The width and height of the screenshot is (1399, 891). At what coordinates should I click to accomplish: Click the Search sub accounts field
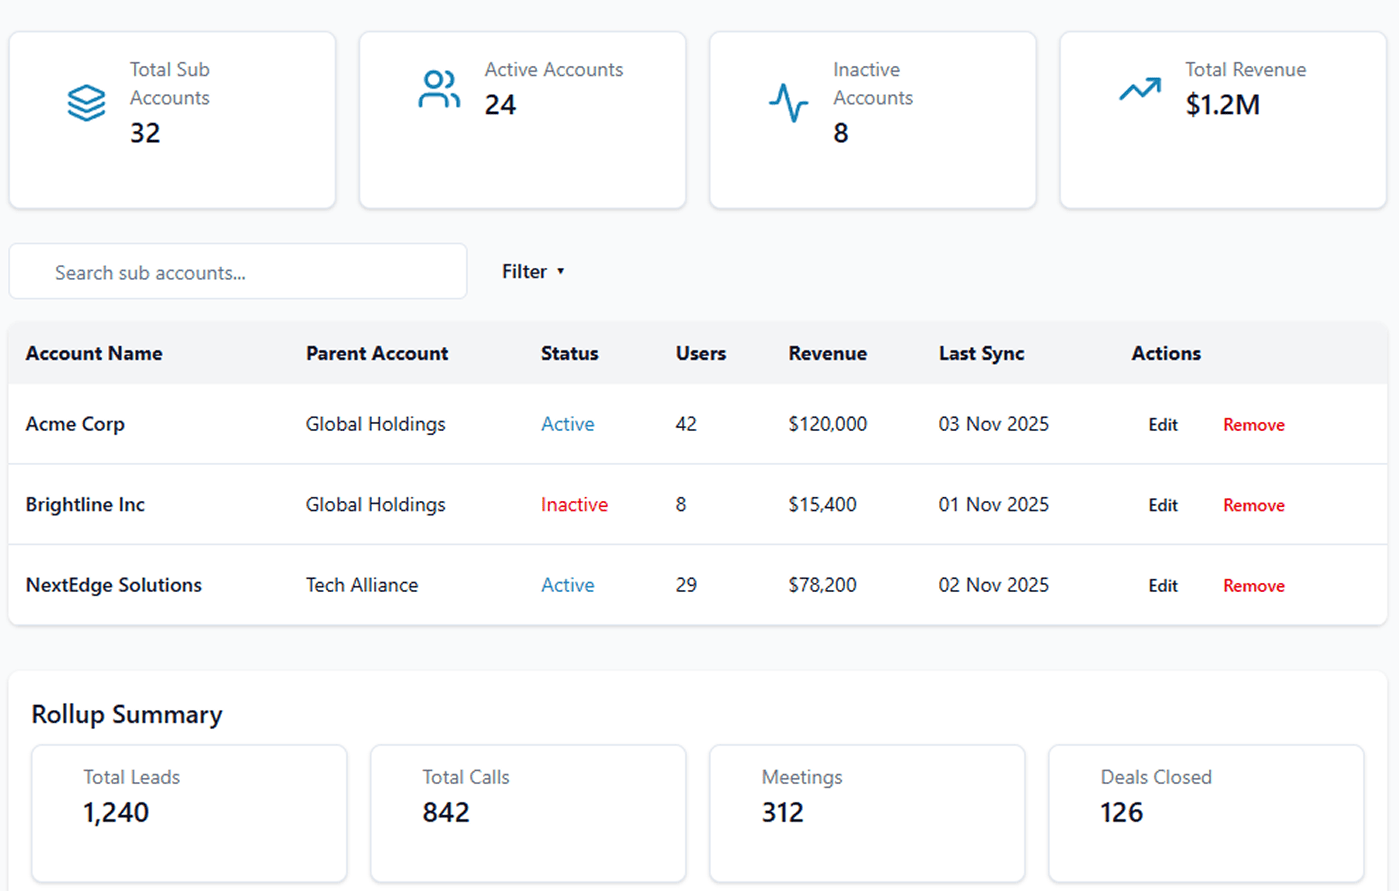click(238, 272)
